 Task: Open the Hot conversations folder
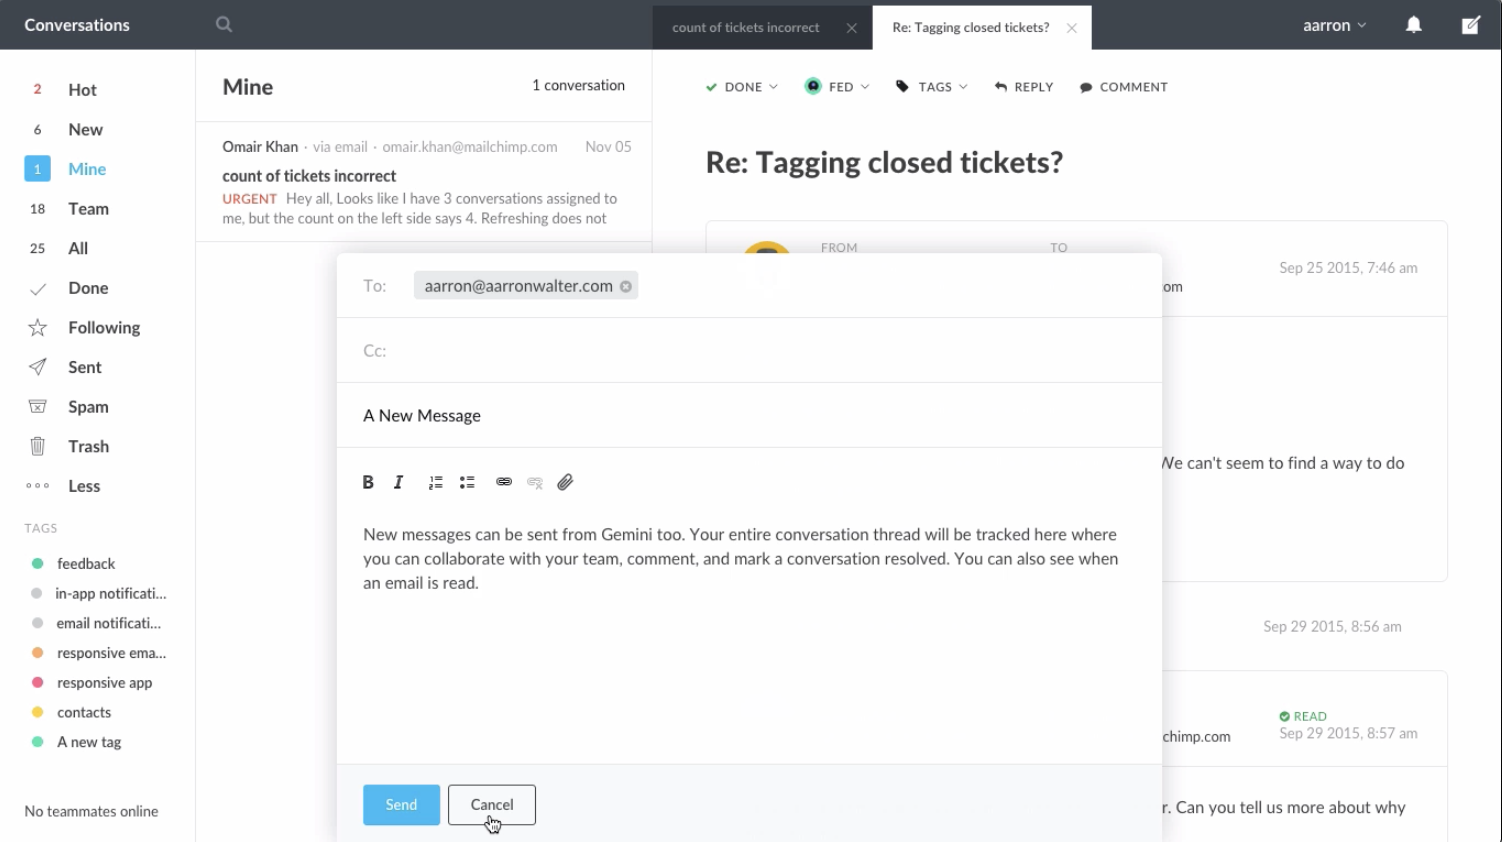pyautogui.click(x=82, y=90)
